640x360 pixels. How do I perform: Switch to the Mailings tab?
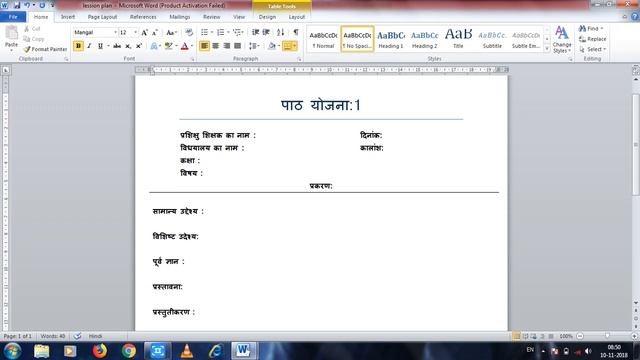[180, 17]
